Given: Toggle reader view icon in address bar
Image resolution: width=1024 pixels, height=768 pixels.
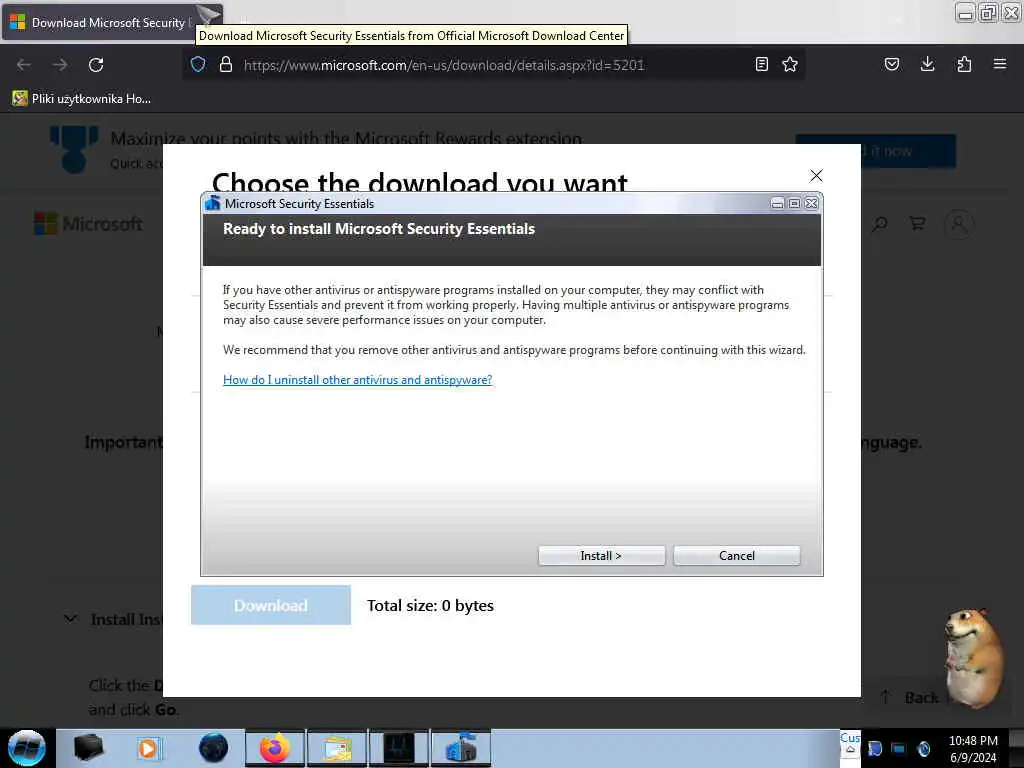Looking at the screenshot, I should 761,64.
